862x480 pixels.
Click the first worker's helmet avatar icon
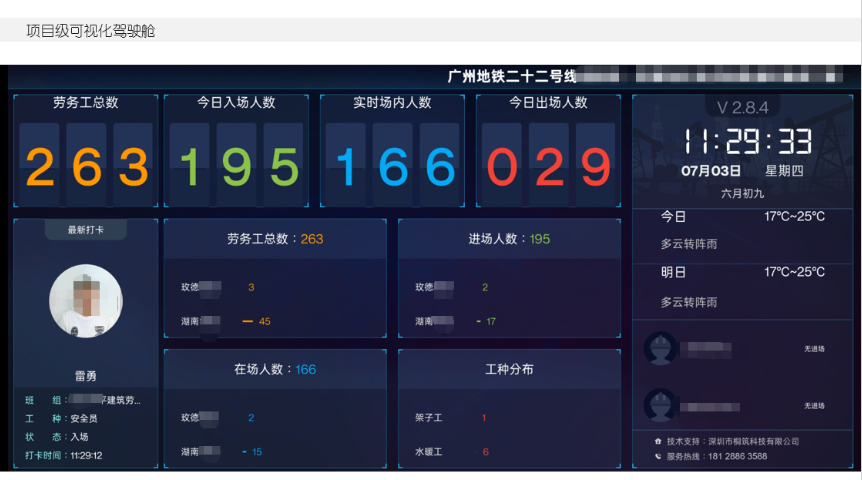pos(661,348)
